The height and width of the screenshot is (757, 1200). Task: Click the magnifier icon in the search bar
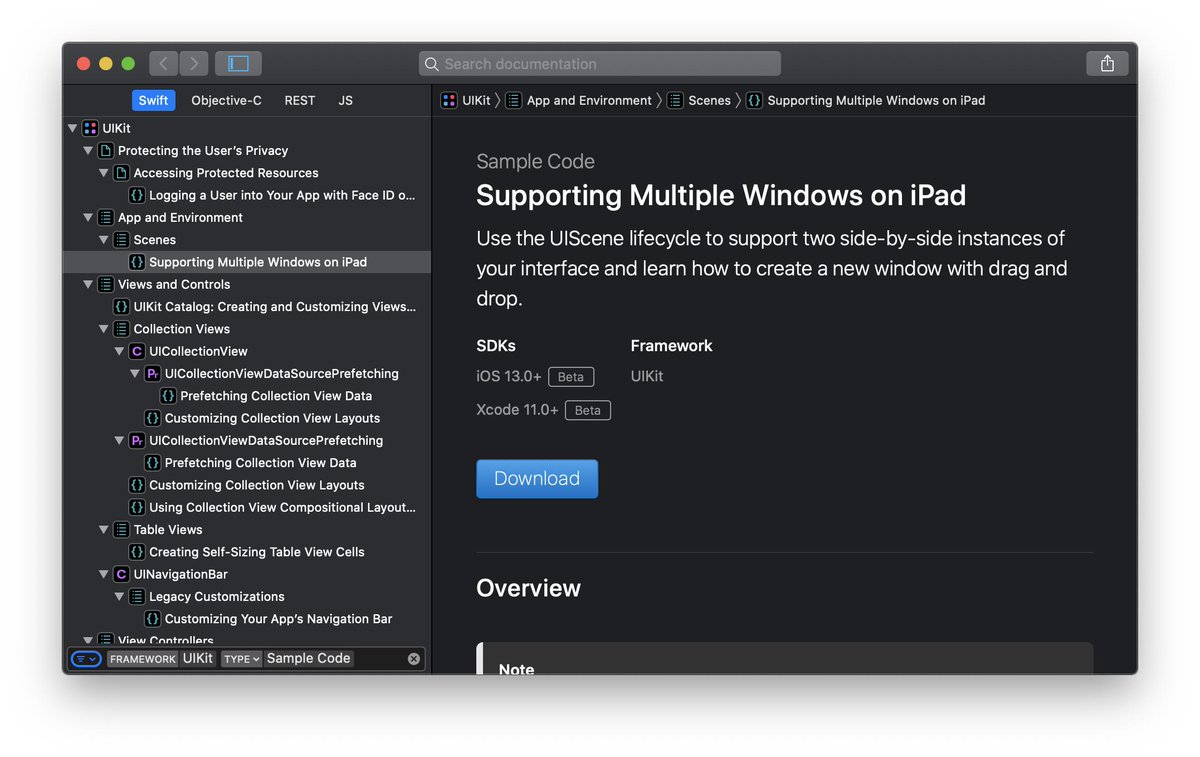tap(431, 63)
